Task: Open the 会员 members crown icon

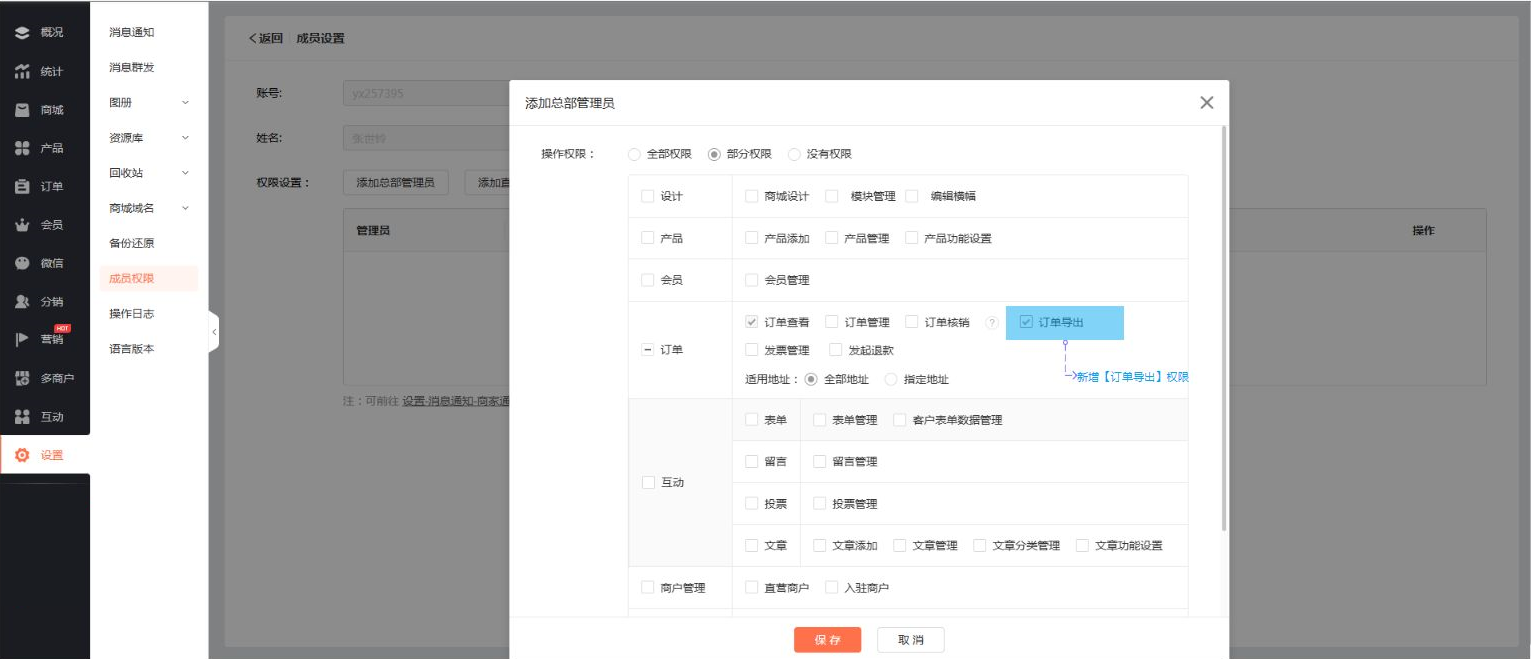Action: [x=22, y=225]
